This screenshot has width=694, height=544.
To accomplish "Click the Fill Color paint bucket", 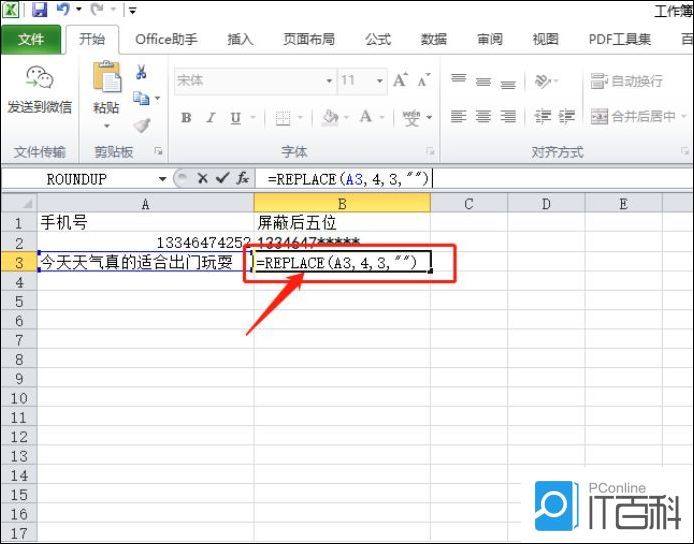I will click(x=330, y=118).
